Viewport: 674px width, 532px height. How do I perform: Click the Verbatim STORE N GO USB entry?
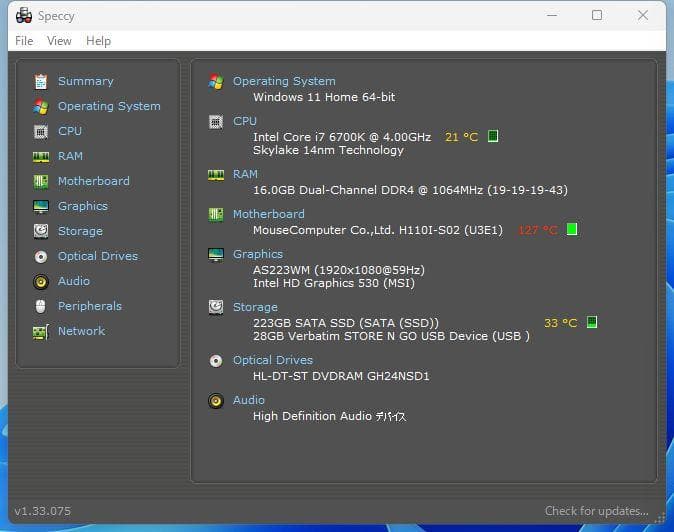pyautogui.click(x=391, y=336)
